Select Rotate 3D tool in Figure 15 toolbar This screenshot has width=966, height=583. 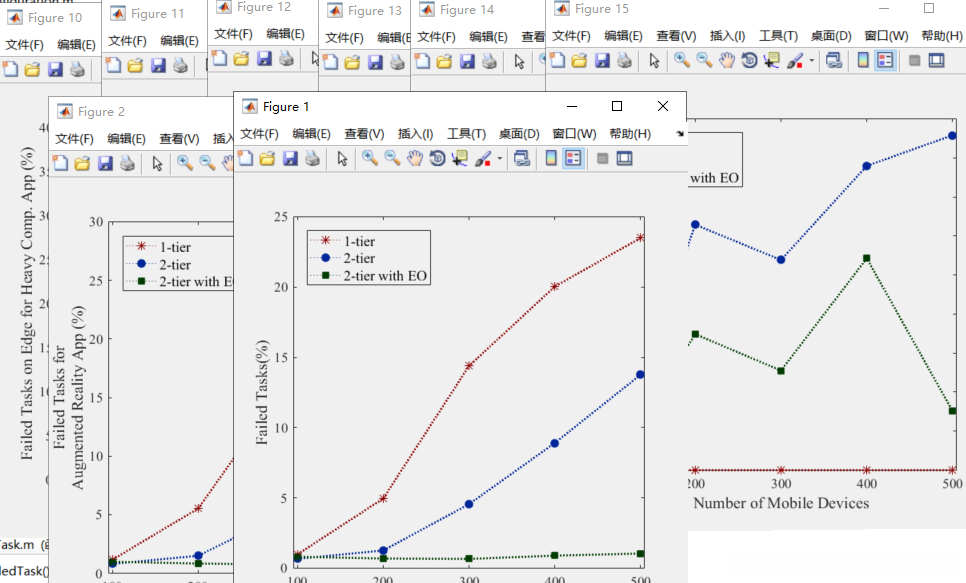click(749, 60)
